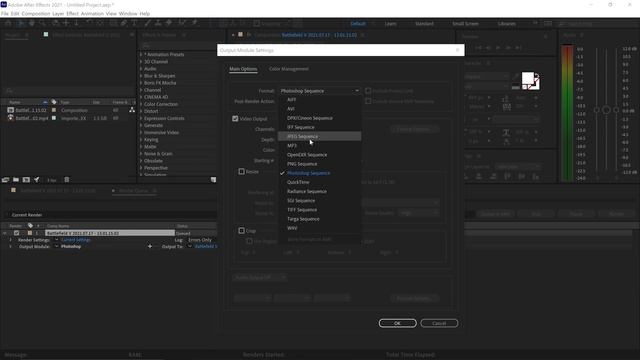The height and width of the screenshot is (360, 640).
Task: Click Cancel in Output Module Settings
Action: coord(439,323)
